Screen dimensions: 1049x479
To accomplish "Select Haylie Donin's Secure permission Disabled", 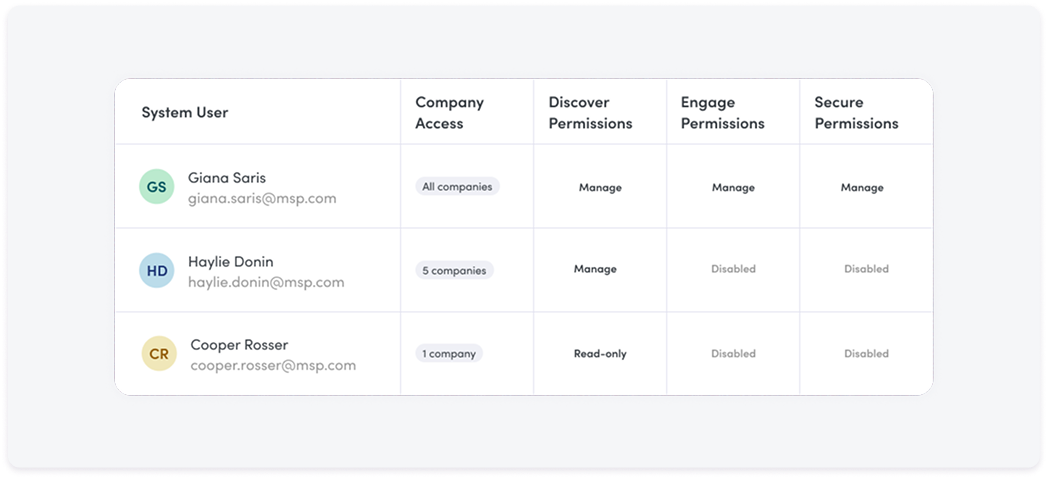I will tap(866, 269).
